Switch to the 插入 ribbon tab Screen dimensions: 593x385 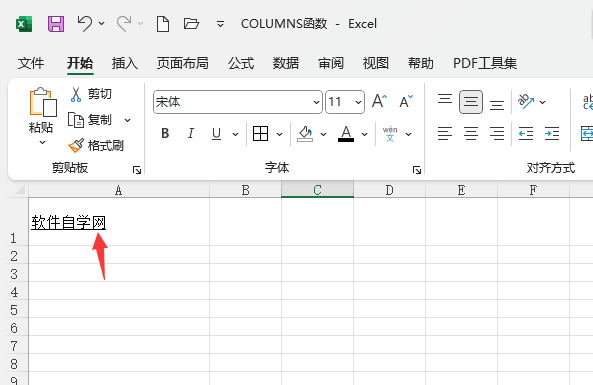[x=125, y=63]
